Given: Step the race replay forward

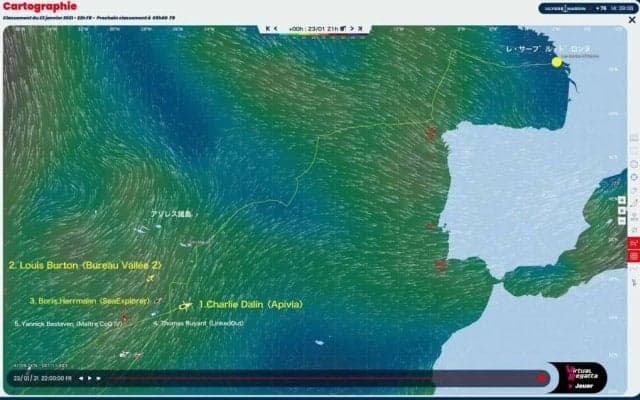Looking at the screenshot, I should click(98, 378).
